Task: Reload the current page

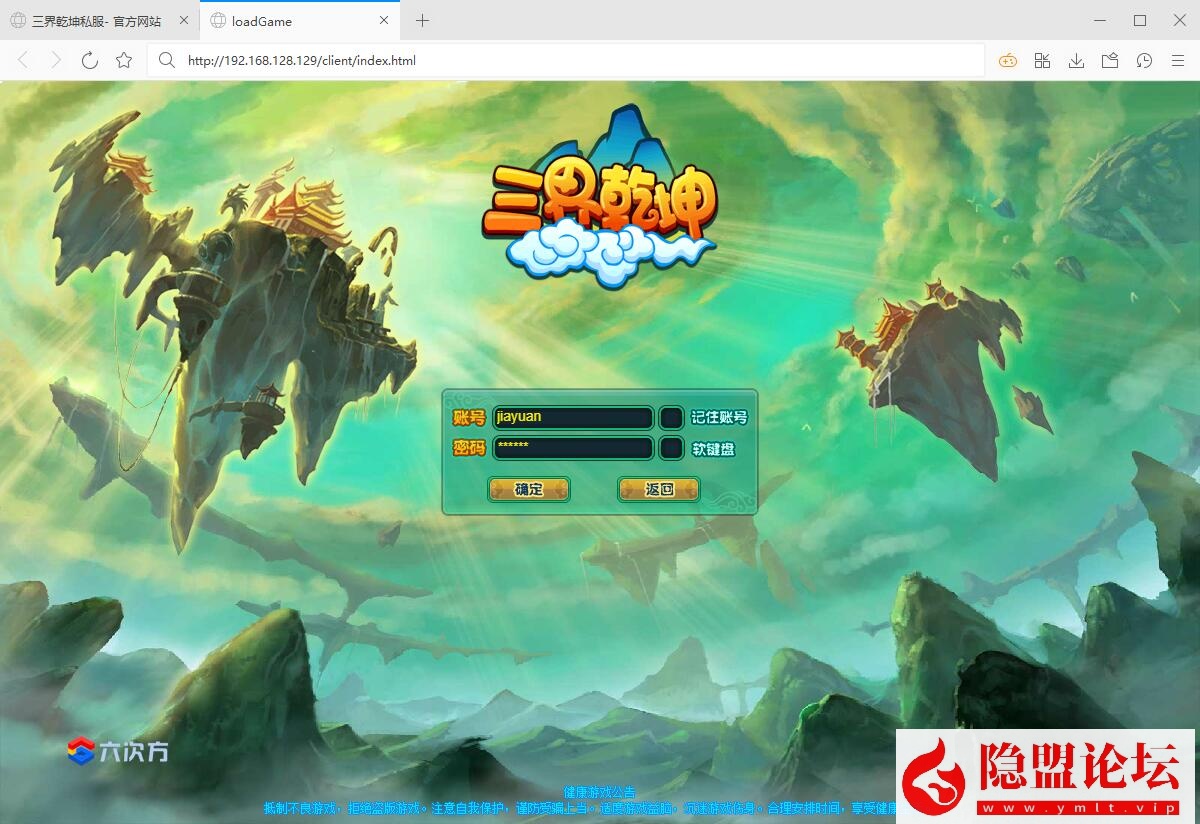Action: click(x=90, y=61)
